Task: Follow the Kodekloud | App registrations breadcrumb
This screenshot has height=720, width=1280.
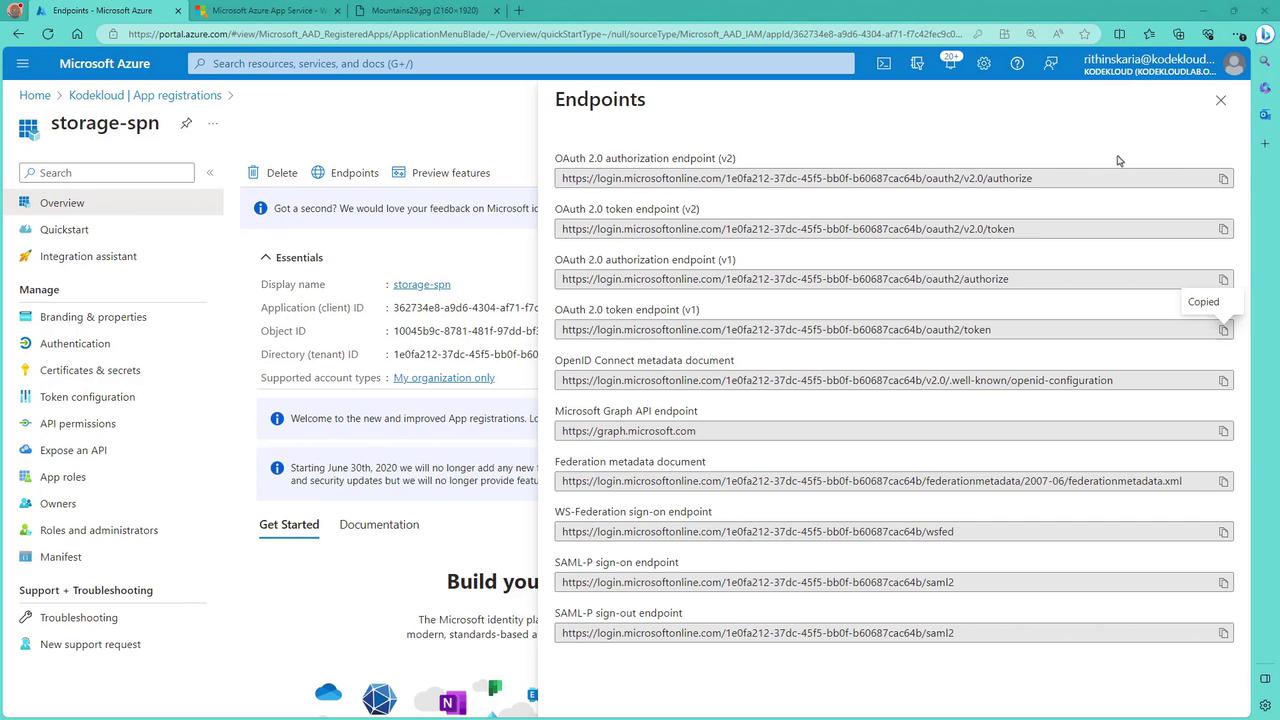Action: (x=145, y=95)
